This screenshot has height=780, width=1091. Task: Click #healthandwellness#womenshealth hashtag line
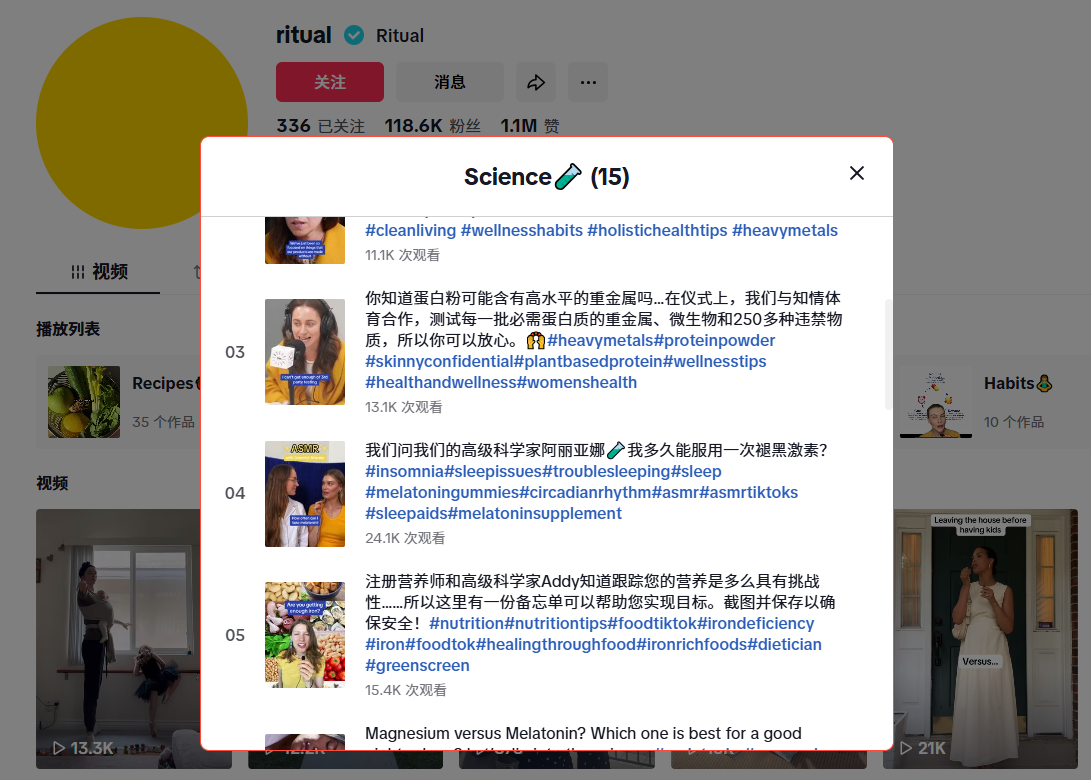pos(501,382)
